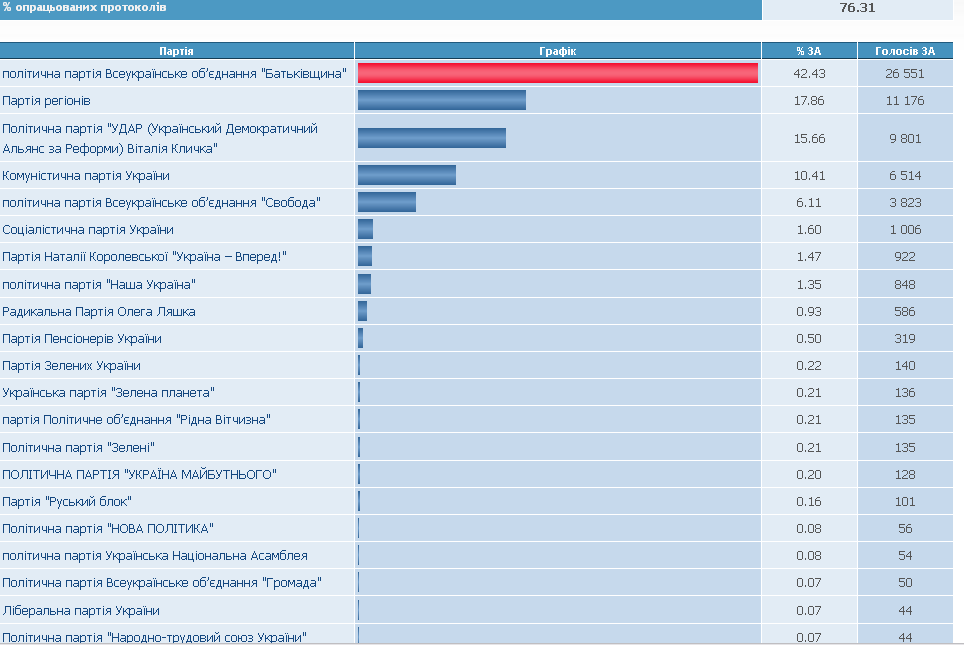This screenshot has height=645, width=964.
Task: Open Комуністична партія України entry
Action: pyautogui.click(x=86, y=176)
